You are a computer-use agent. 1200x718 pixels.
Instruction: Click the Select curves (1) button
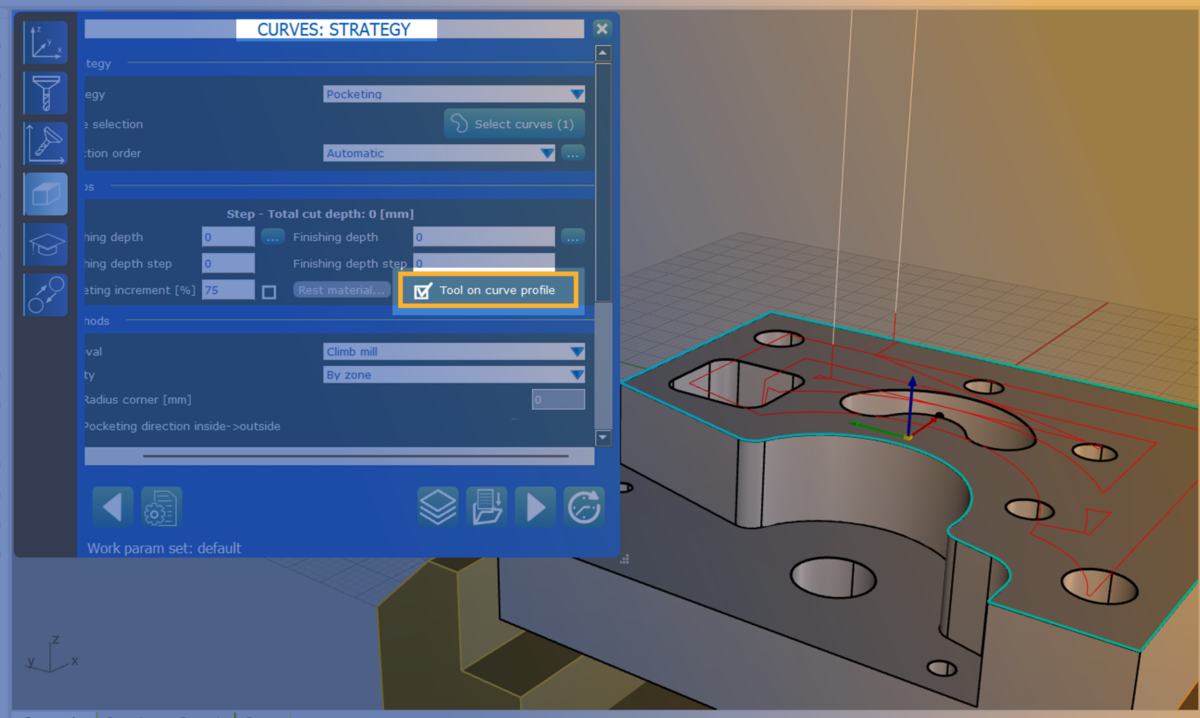(x=514, y=124)
